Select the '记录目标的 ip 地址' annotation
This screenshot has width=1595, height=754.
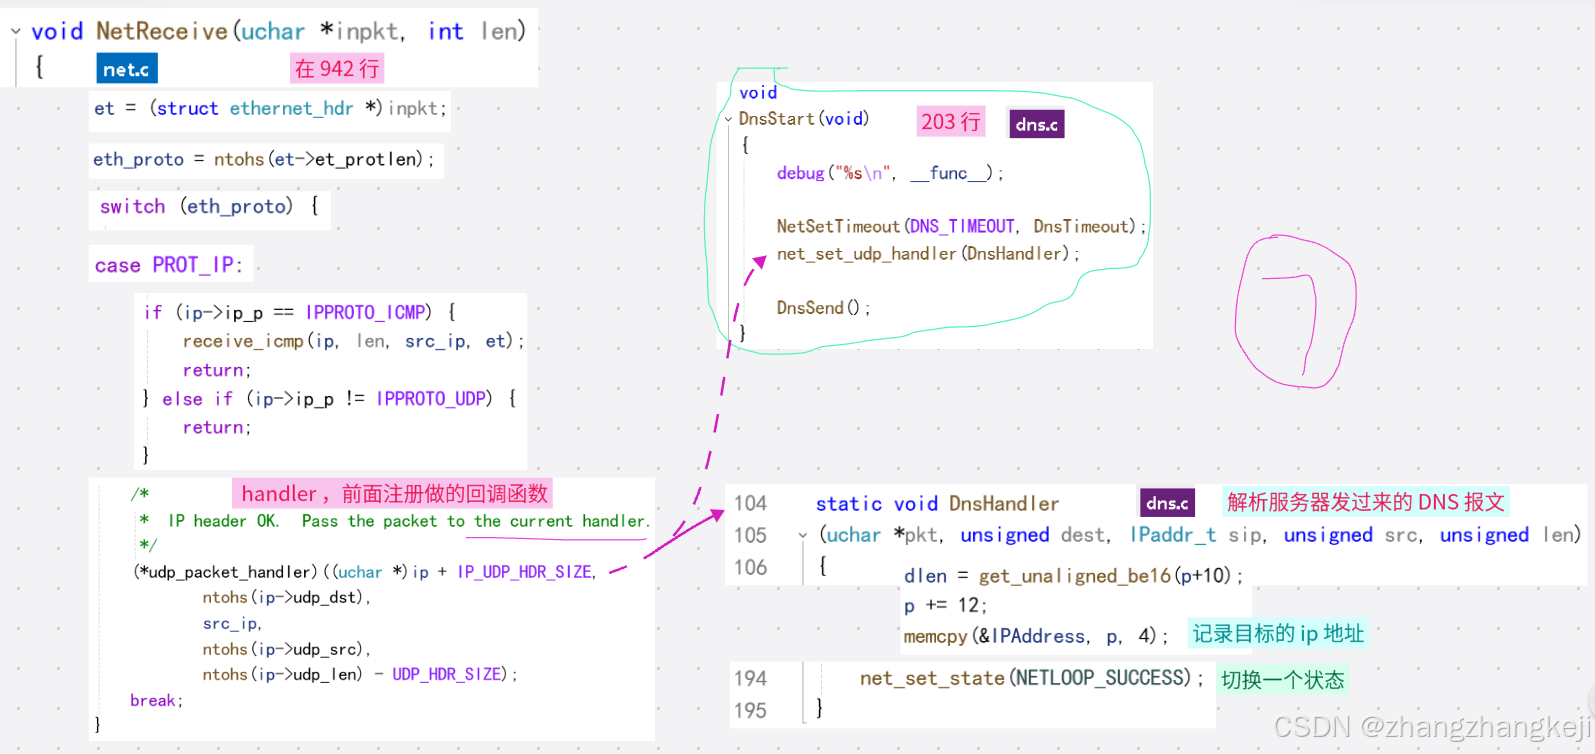coord(1278,633)
